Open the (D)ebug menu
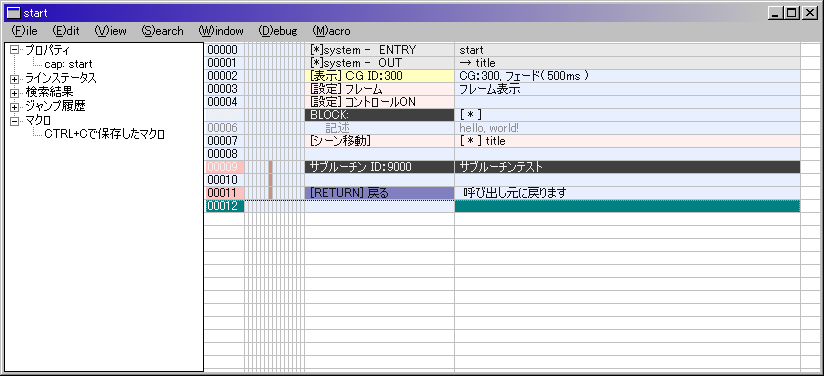The width and height of the screenshot is (824, 376). [278, 31]
